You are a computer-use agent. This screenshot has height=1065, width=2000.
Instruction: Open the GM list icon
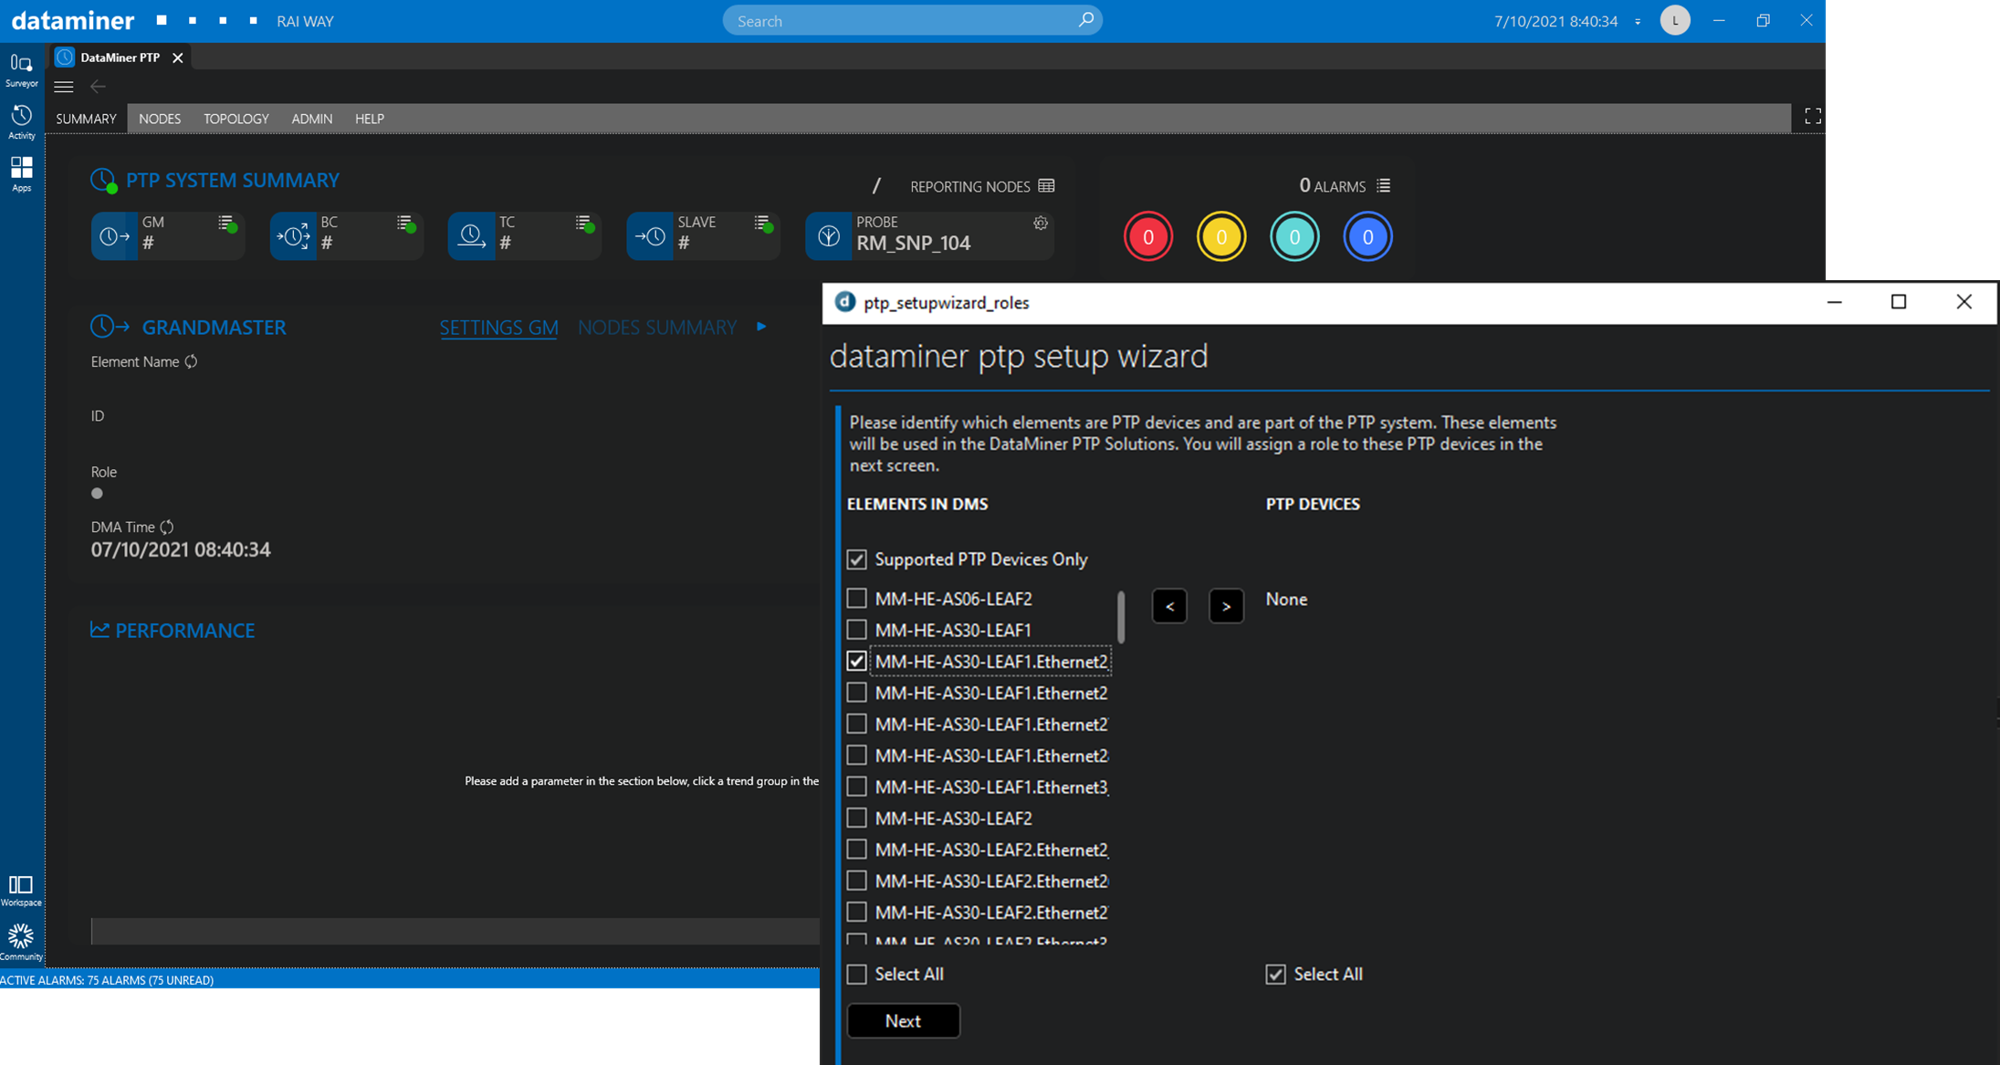pos(226,223)
